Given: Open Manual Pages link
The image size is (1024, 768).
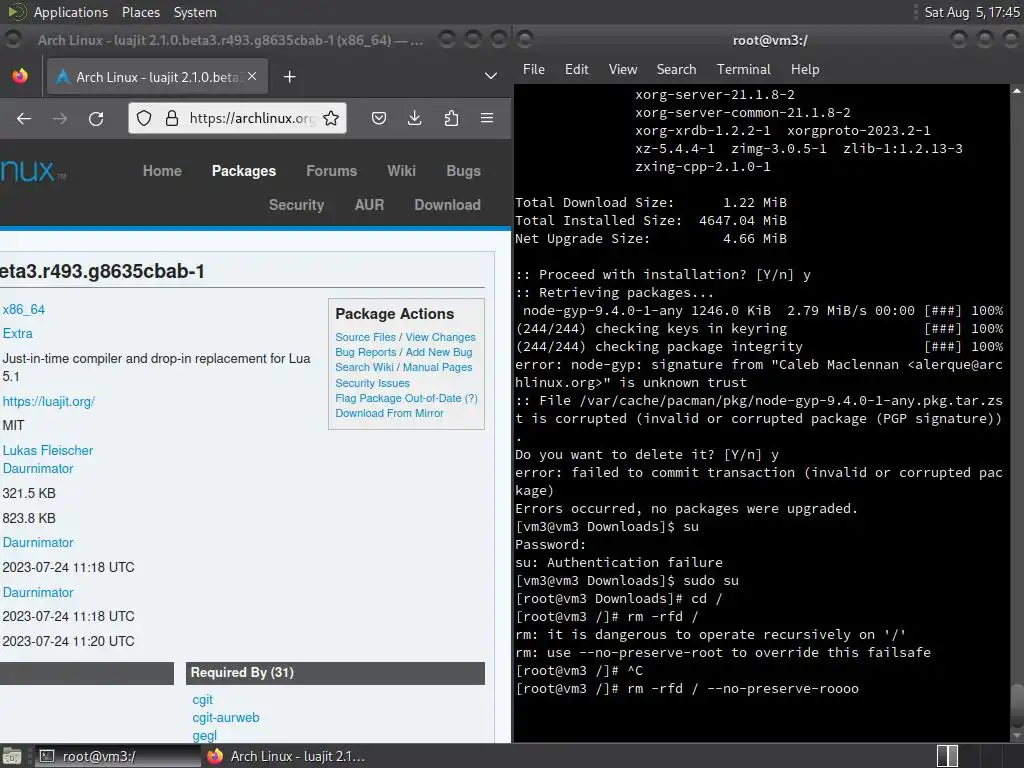Looking at the screenshot, I should [x=438, y=367].
